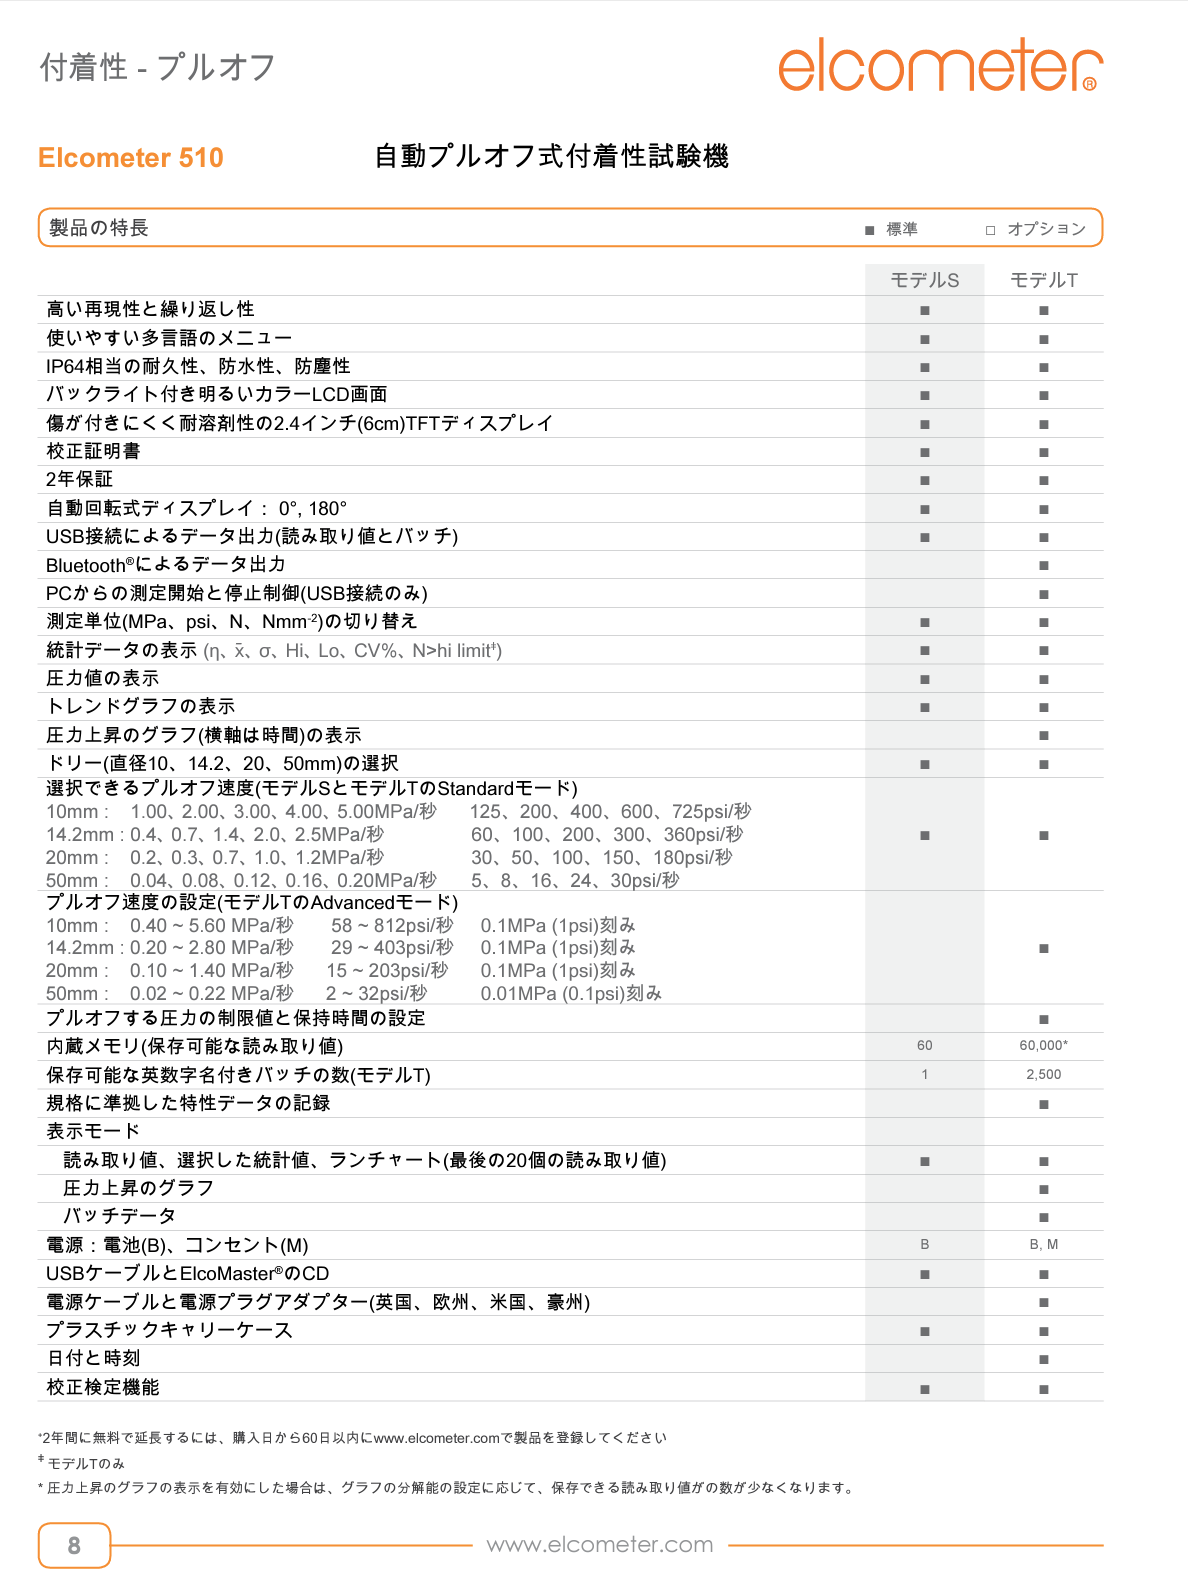Click the 保存可能な英数字名付きバッチの数 row label
This screenshot has height=1584, width=1188.
click(x=238, y=1075)
